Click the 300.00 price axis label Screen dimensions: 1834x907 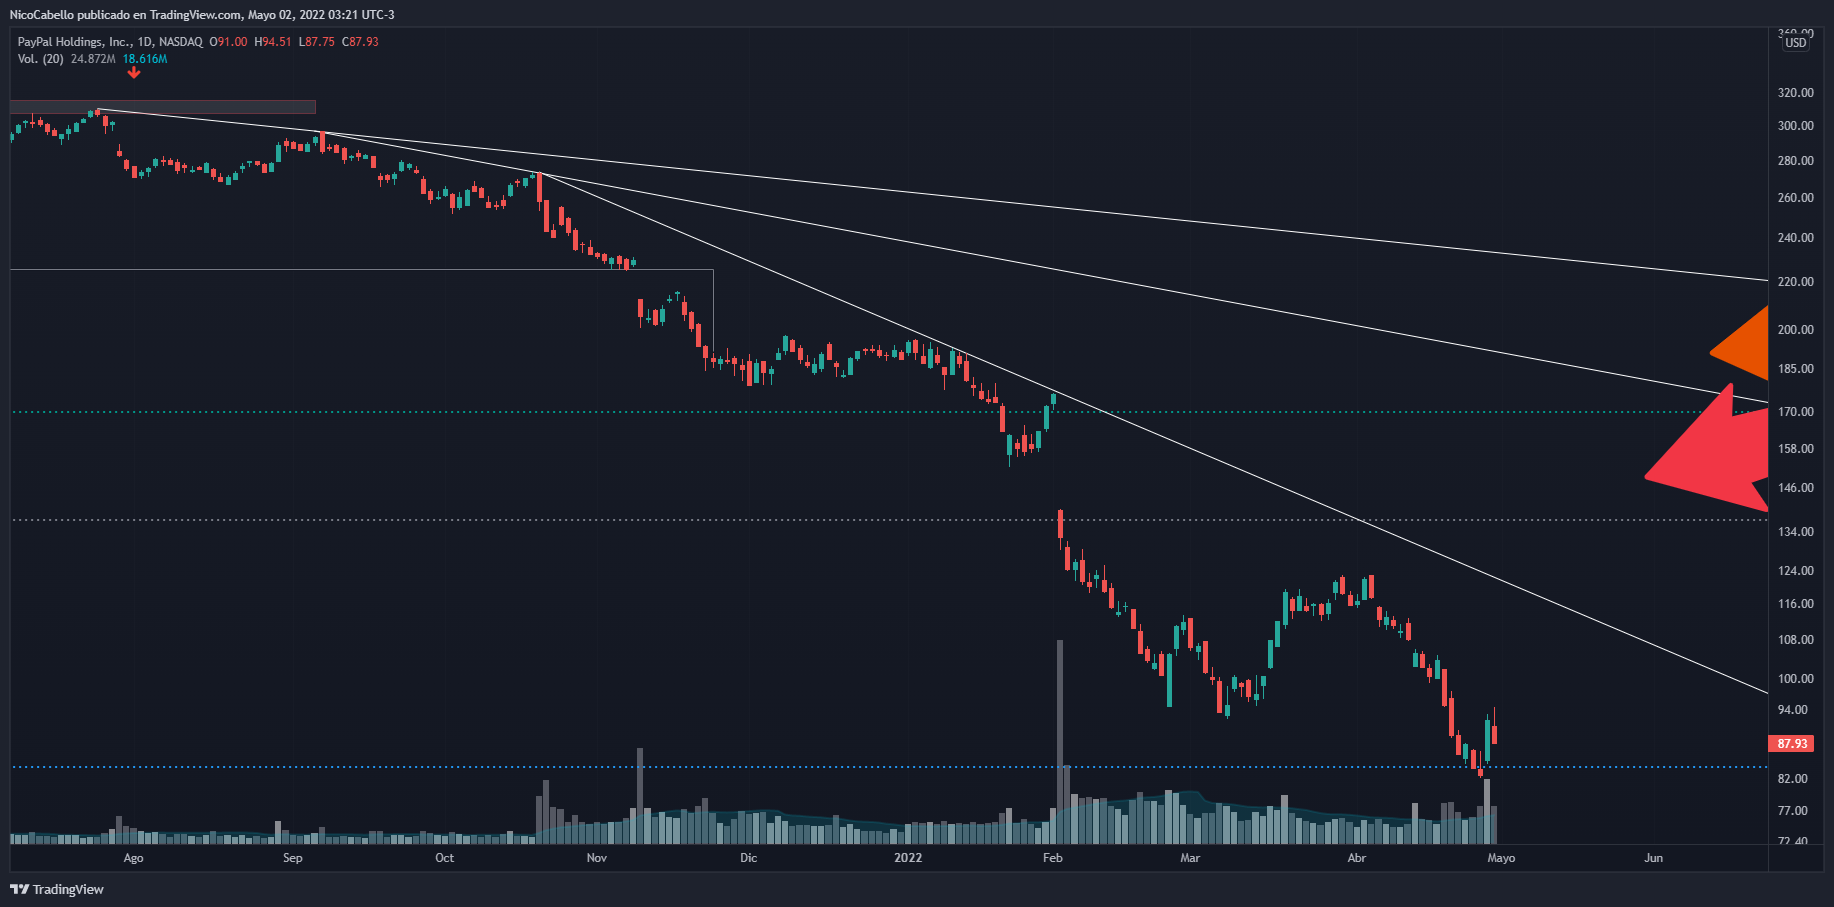[1795, 125]
